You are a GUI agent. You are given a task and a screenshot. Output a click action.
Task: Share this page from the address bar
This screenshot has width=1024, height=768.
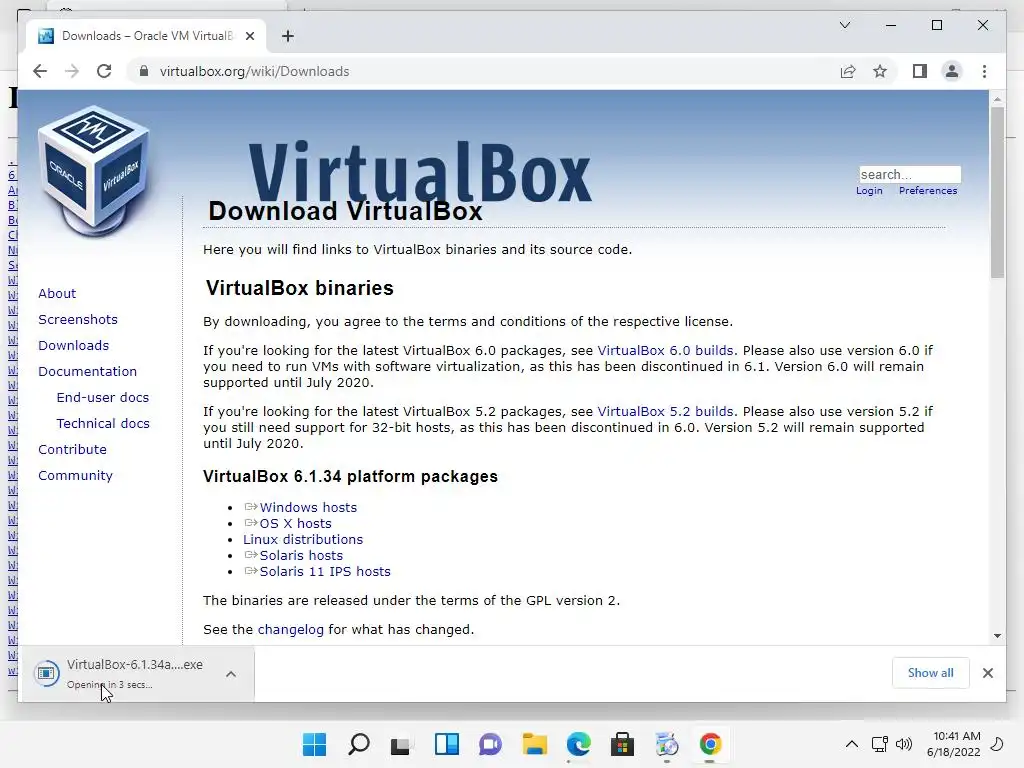(848, 71)
